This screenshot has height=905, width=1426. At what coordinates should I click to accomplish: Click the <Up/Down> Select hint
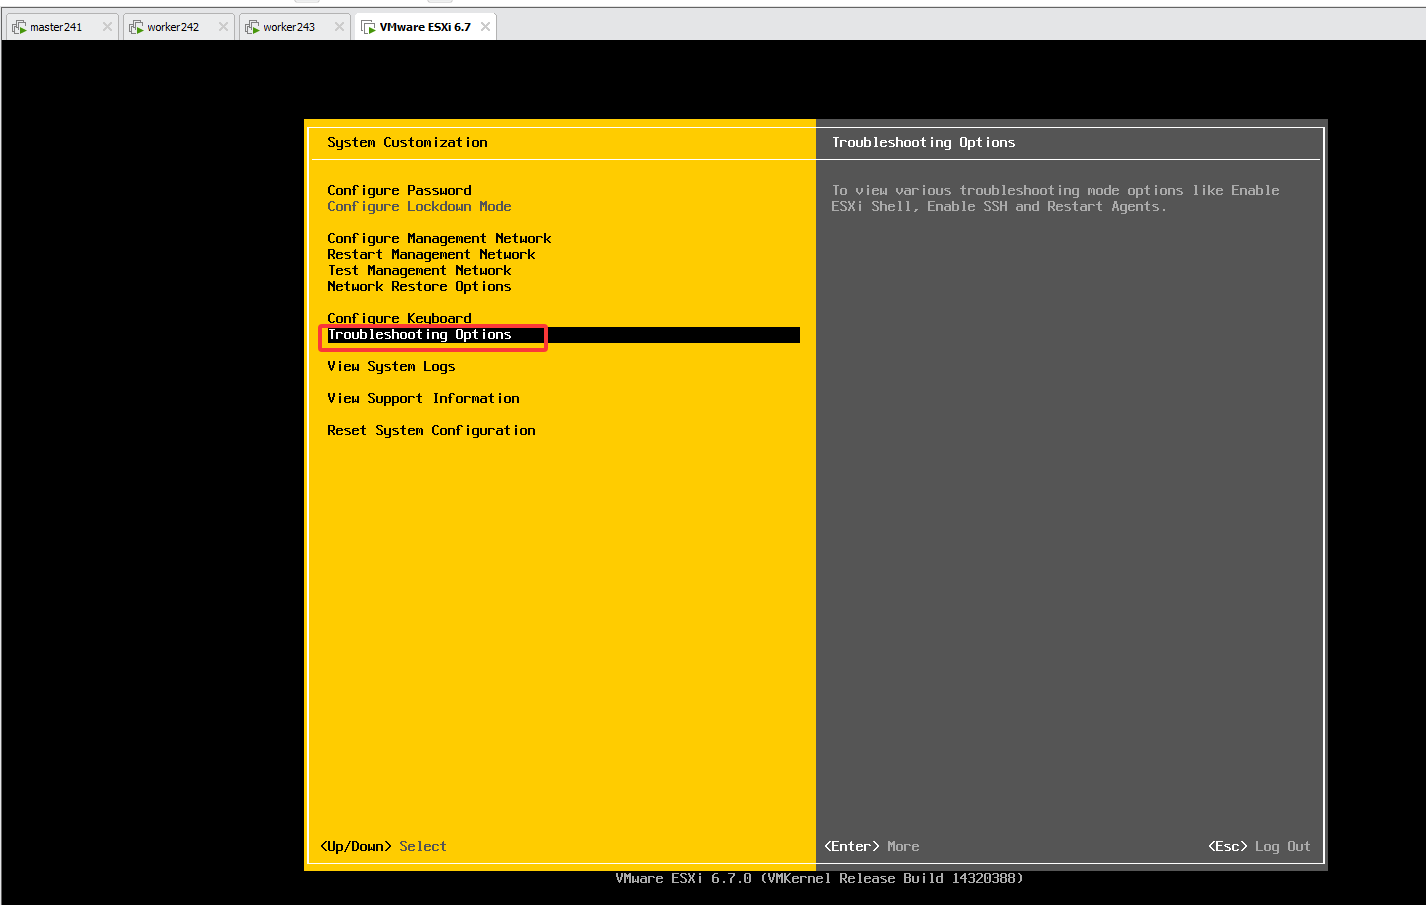pyautogui.click(x=383, y=846)
